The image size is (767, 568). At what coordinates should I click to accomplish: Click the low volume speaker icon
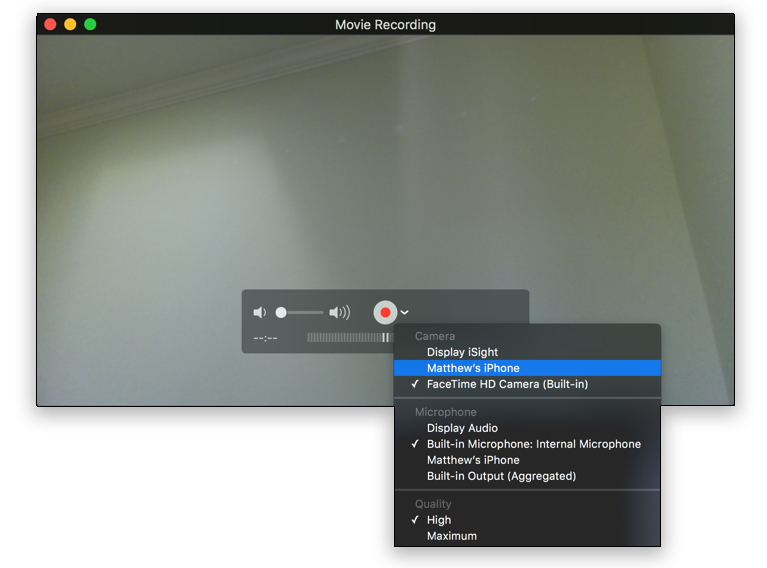tap(259, 312)
